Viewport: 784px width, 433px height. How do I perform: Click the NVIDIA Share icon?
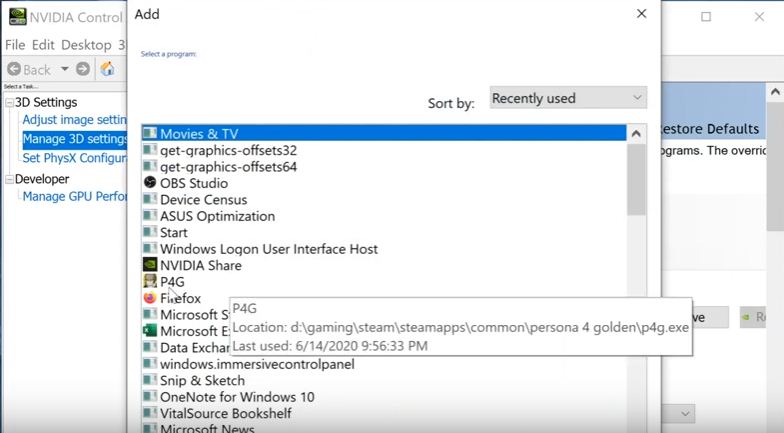150,264
